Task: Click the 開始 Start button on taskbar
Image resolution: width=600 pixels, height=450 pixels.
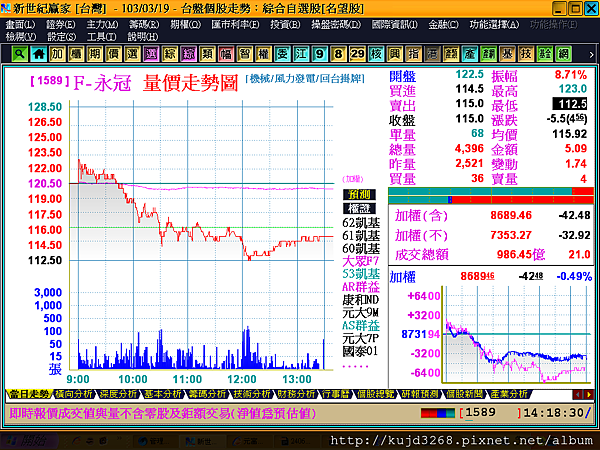Action: [28, 441]
